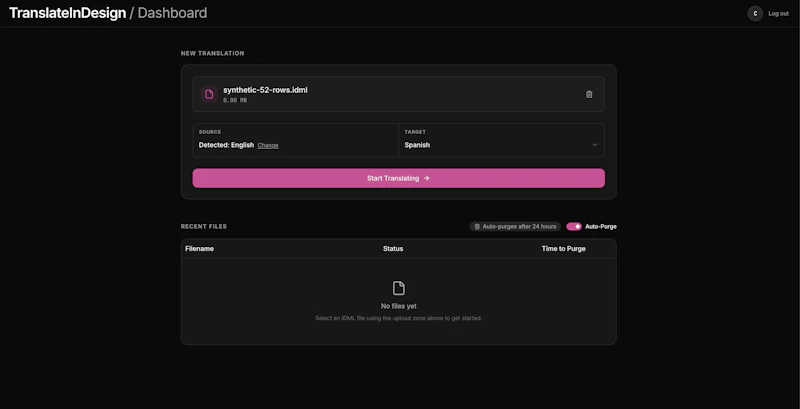Click the Status column header
This screenshot has height=409, width=800.
click(393, 249)
